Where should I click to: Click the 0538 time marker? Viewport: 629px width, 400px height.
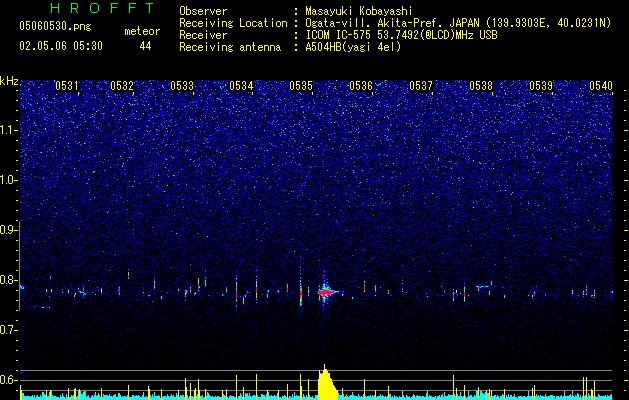coord(481,86)
